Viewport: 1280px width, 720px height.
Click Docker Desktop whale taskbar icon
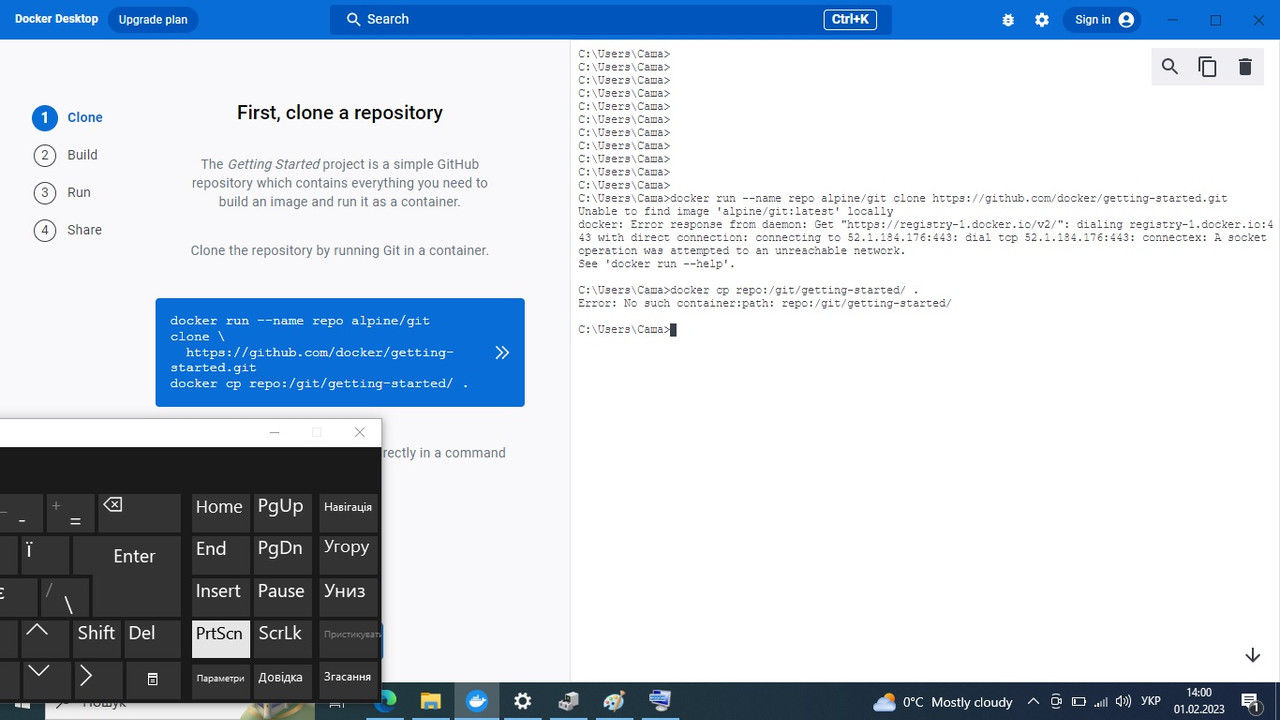tap(477, 701)
